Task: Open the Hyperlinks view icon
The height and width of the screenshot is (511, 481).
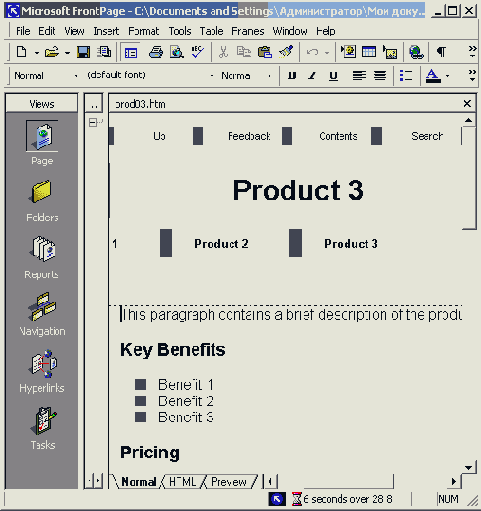Action: 42,363
